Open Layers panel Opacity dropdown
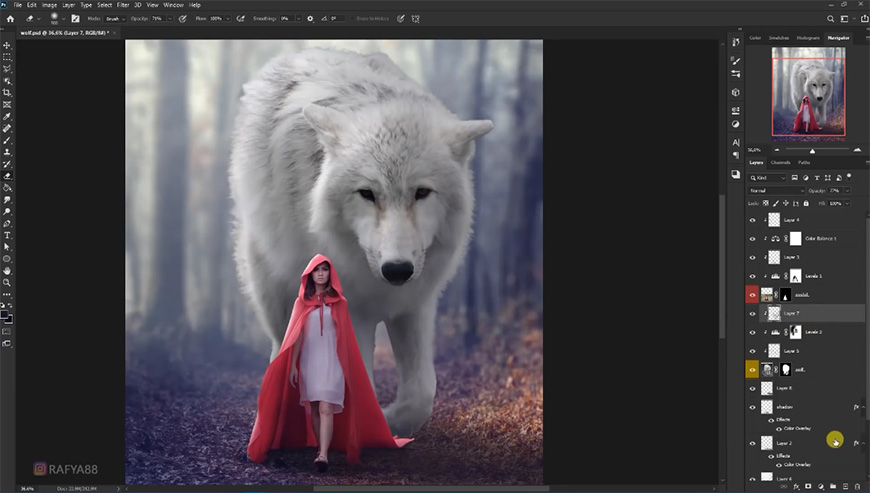Viewport: 870px width, 493px height. coord(847,191)
